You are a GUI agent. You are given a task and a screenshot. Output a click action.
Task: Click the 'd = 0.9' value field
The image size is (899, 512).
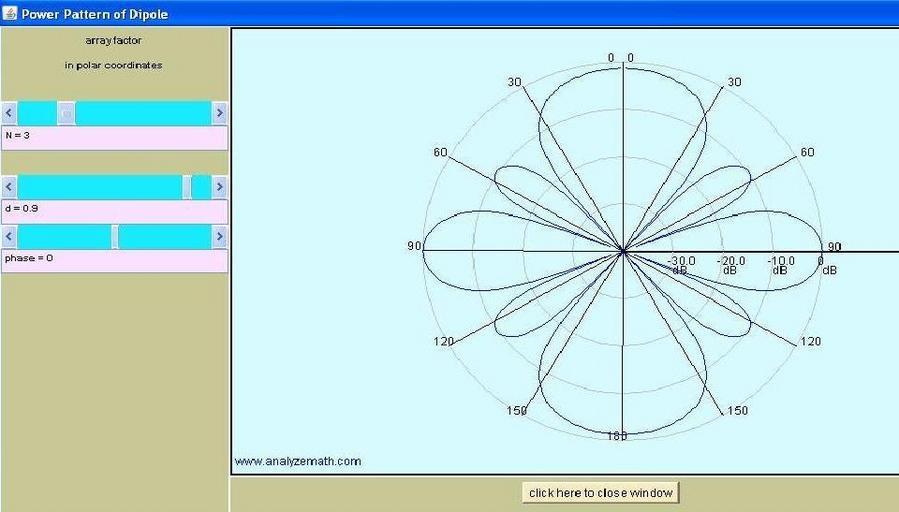[x=114, y=211]
